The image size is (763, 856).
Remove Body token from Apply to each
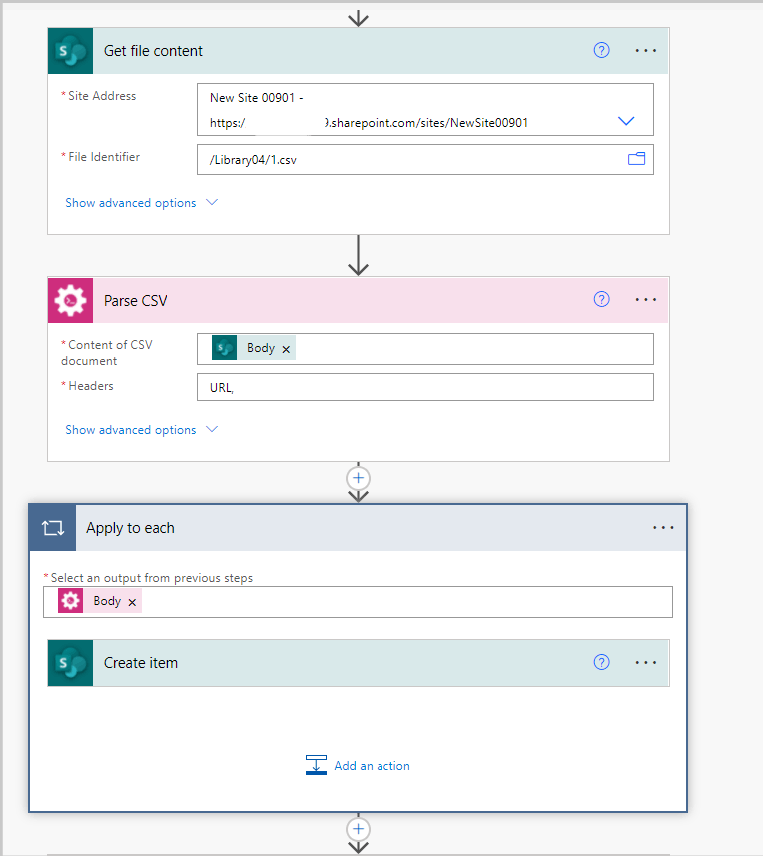click(x=132, y=602)
